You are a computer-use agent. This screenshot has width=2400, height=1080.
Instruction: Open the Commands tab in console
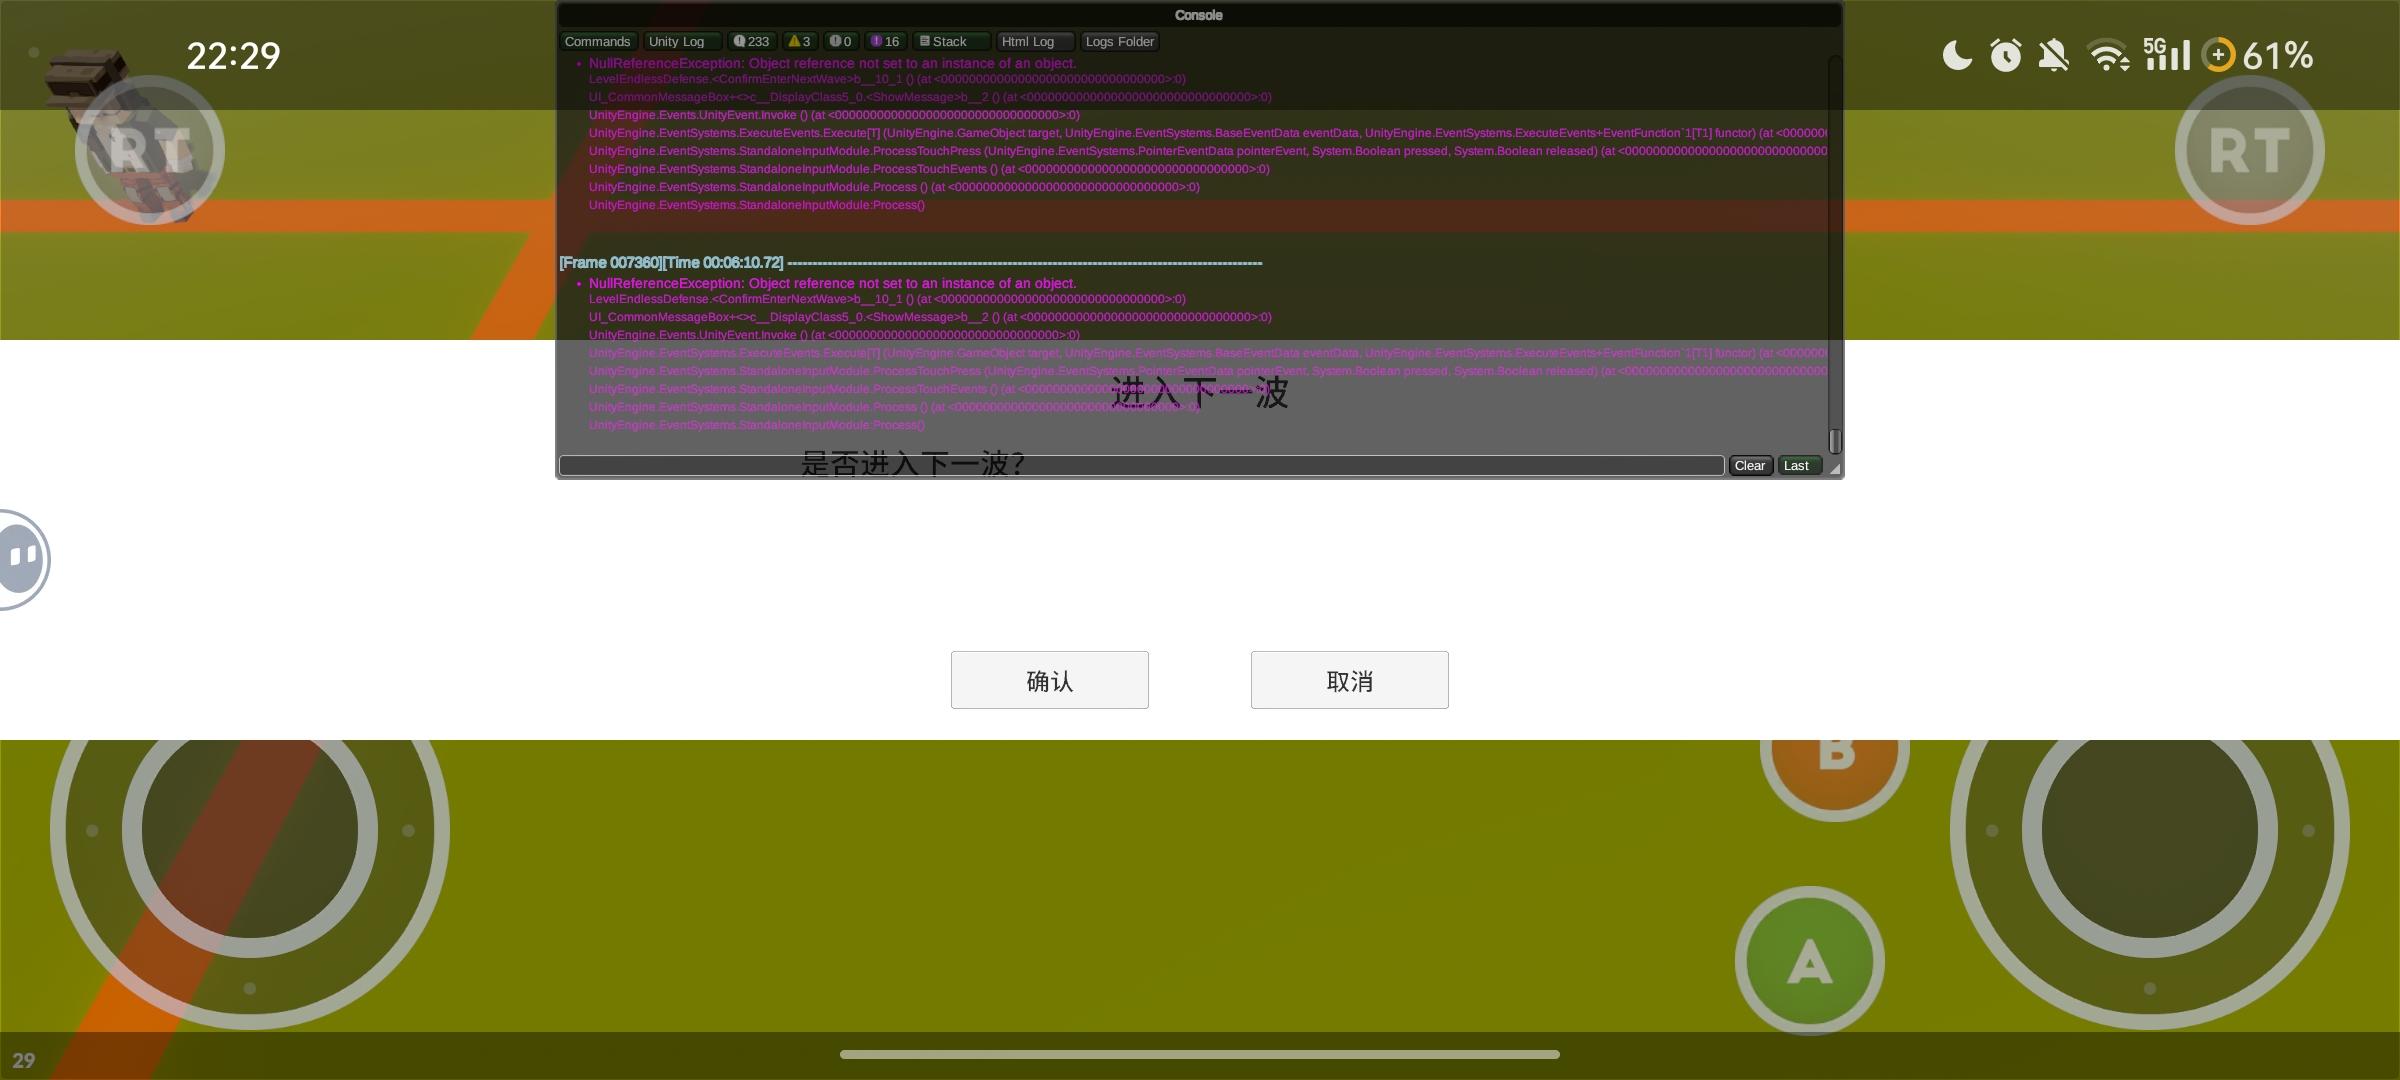597,41
